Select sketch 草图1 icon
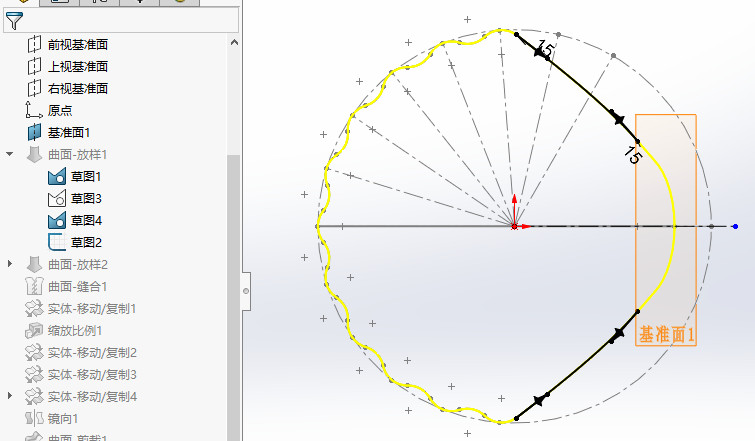This screenshot has width=755, height=441. click(x=57, y=176)
